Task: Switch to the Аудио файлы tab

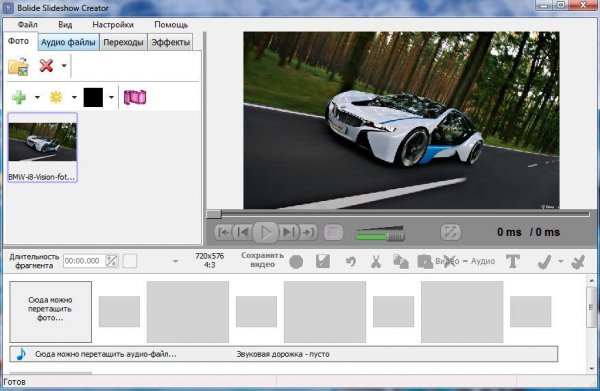Action: tap(68, 42)
